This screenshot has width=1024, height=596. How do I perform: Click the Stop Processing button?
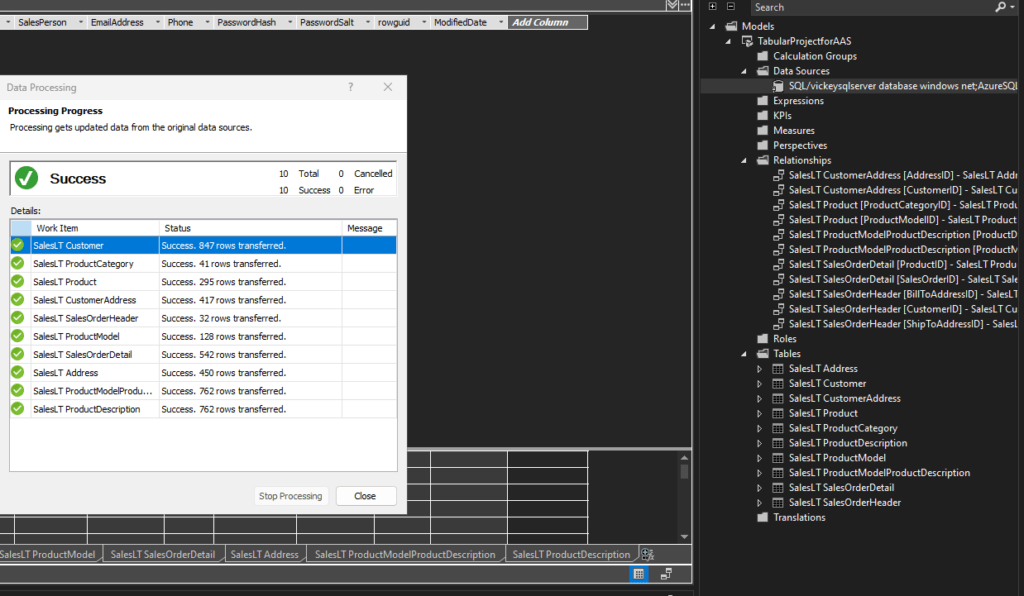click(x=290, y=496)
